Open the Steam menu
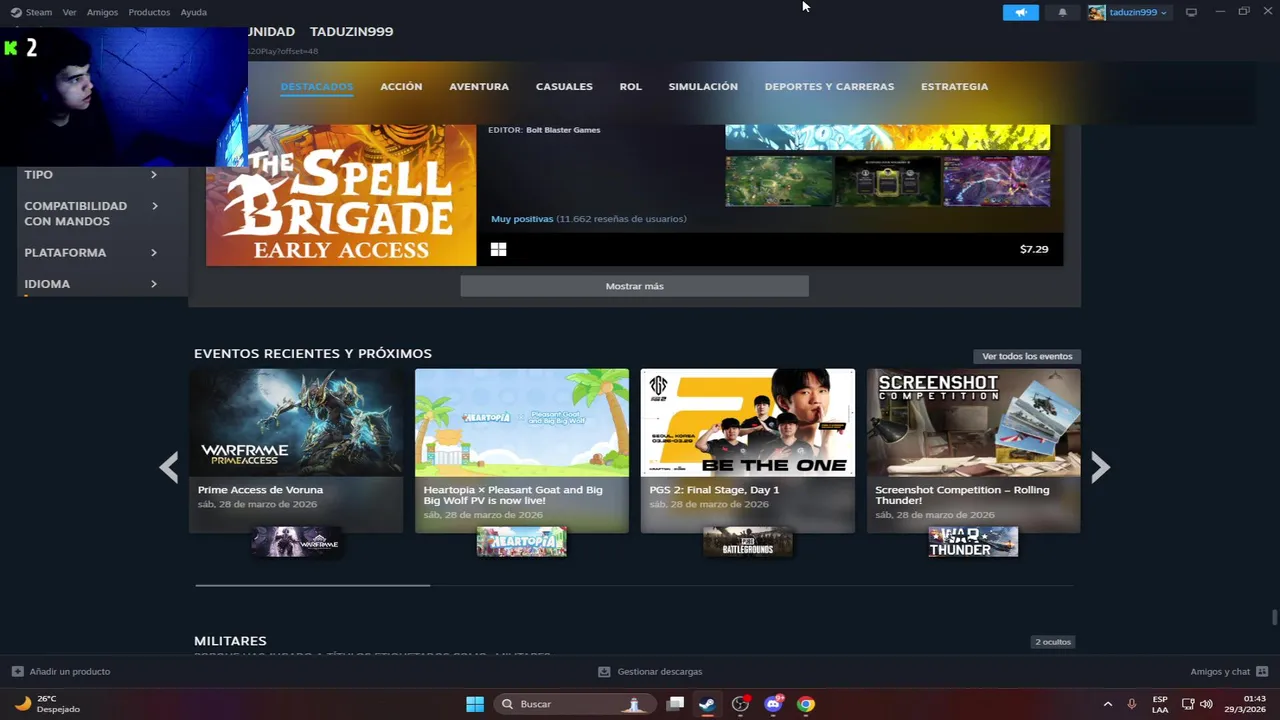This screenshot has height=720, width=1280. pos(39,12)
